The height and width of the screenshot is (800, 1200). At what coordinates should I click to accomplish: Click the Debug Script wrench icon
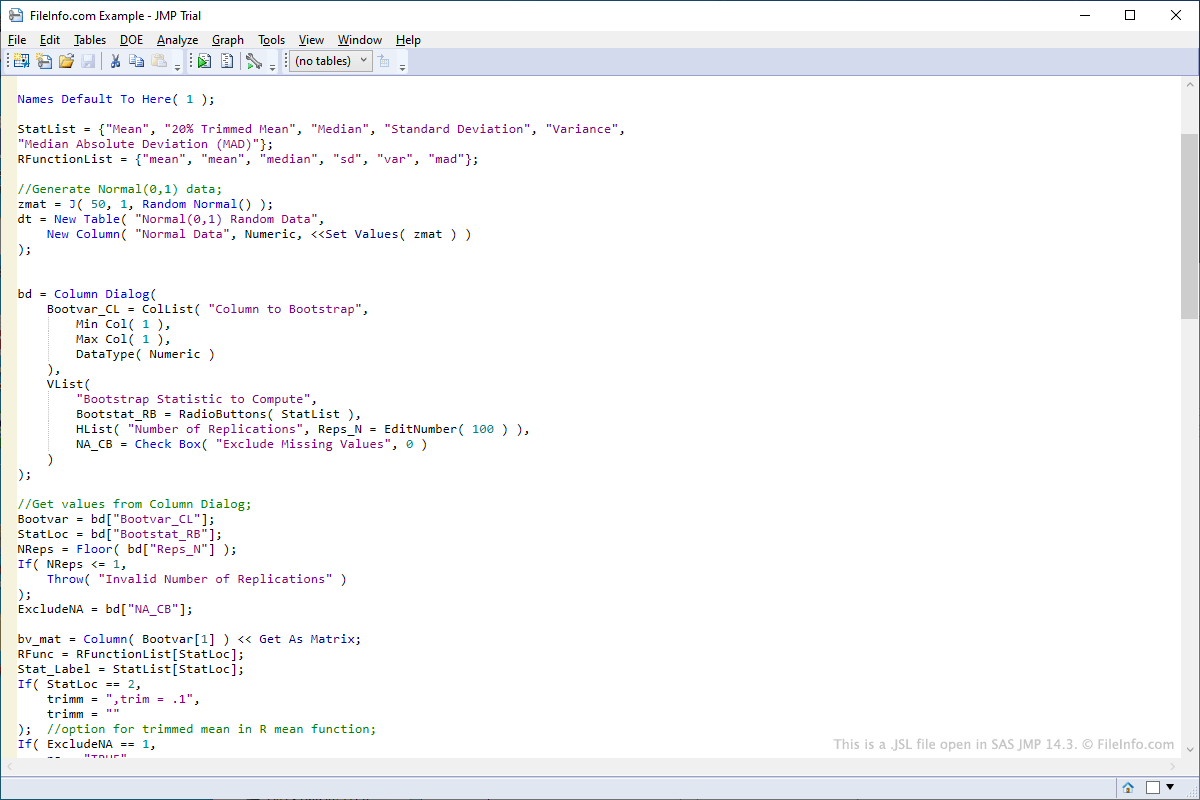point(254,61)
